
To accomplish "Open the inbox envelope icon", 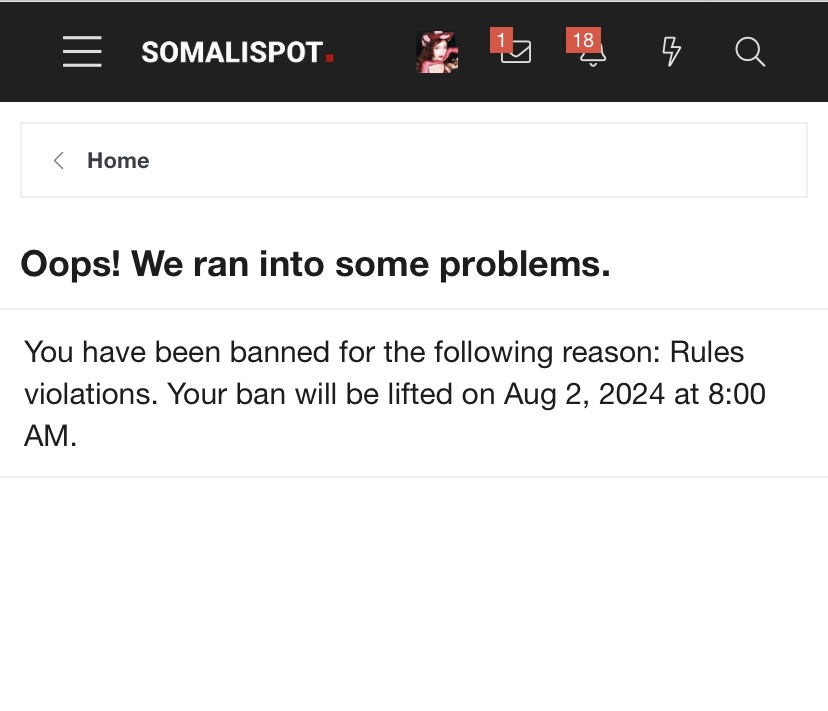I will (516, 52).
